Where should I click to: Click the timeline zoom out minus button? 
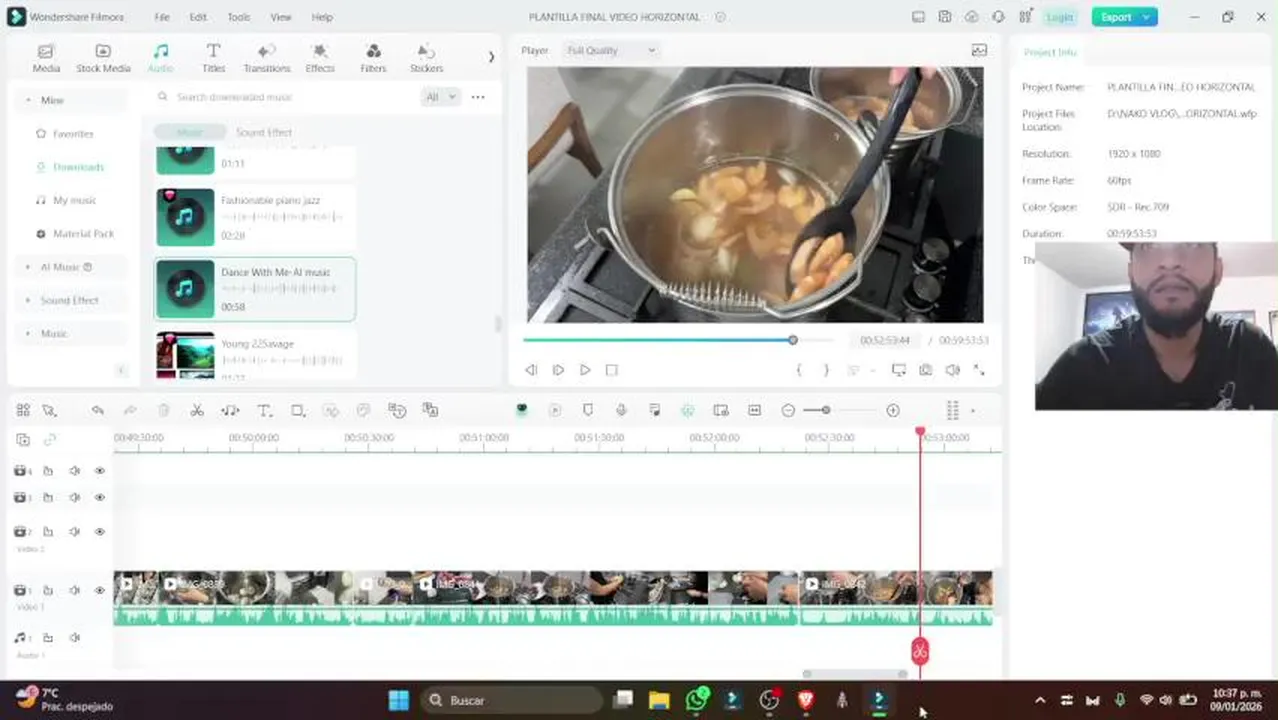(x=788, y=410)
